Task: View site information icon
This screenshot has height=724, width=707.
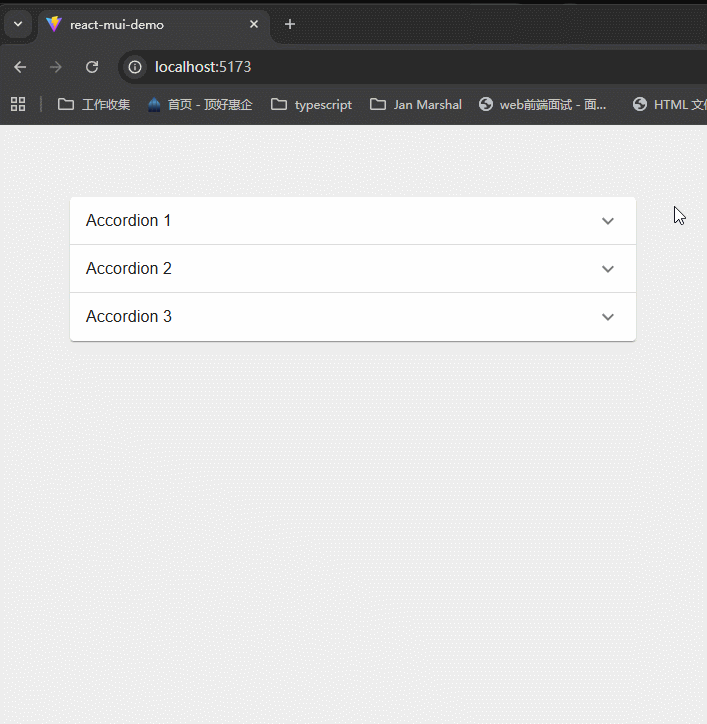Action: pos(135,67)
